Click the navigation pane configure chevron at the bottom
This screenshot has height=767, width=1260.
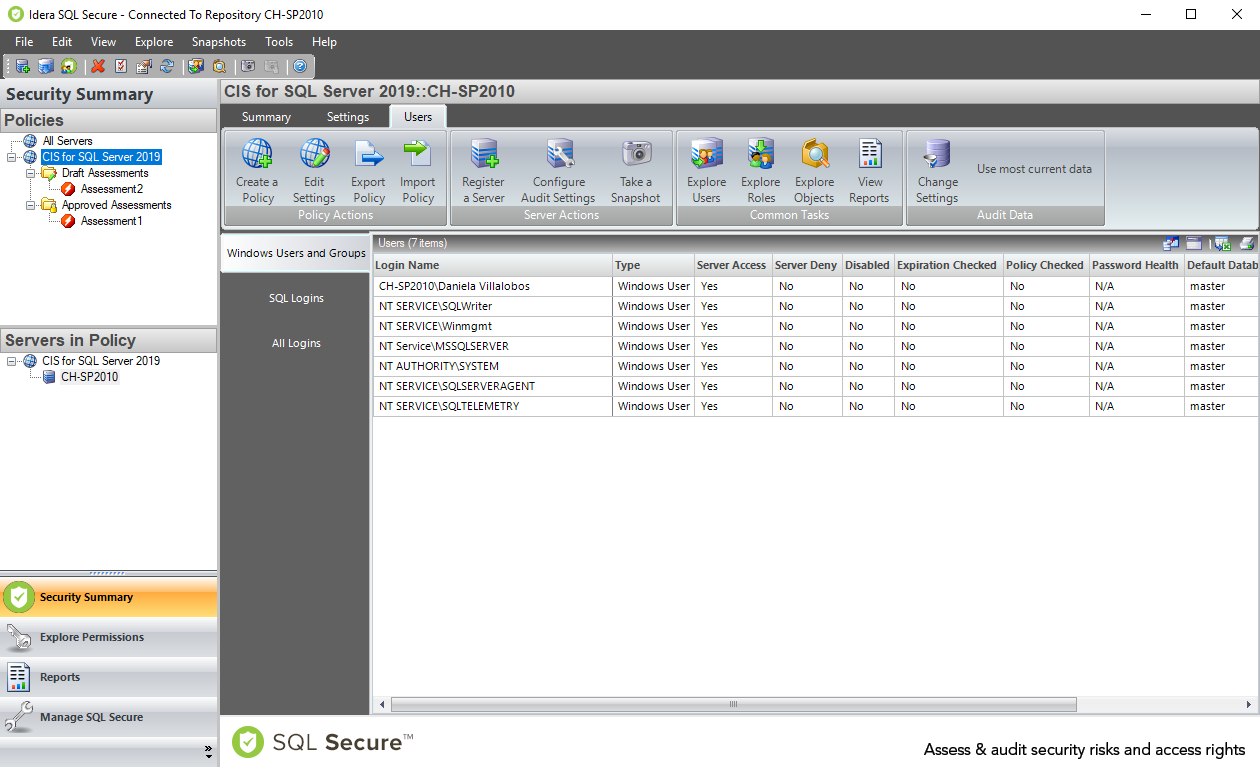[208, 750]
